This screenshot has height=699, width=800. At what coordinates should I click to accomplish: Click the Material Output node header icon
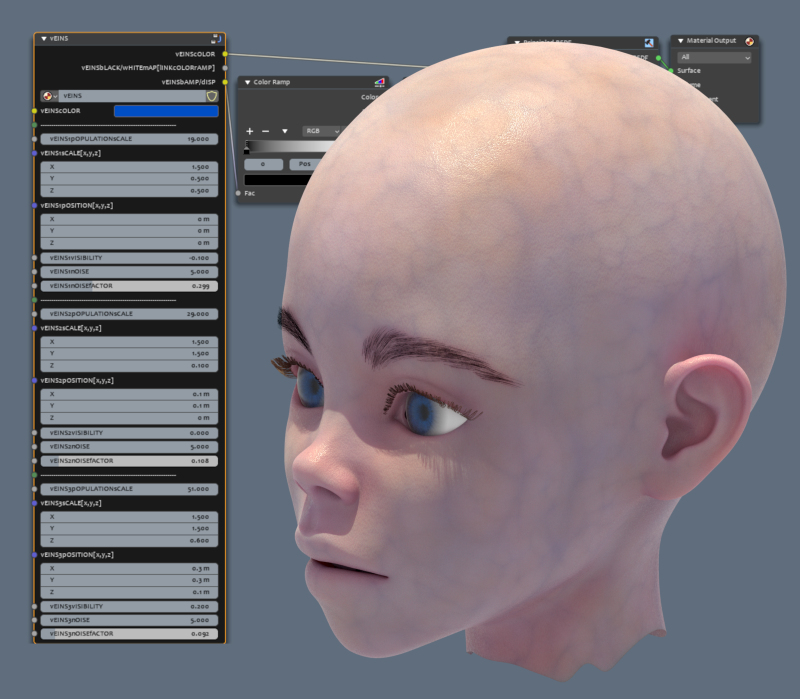(x=749, y=41)
